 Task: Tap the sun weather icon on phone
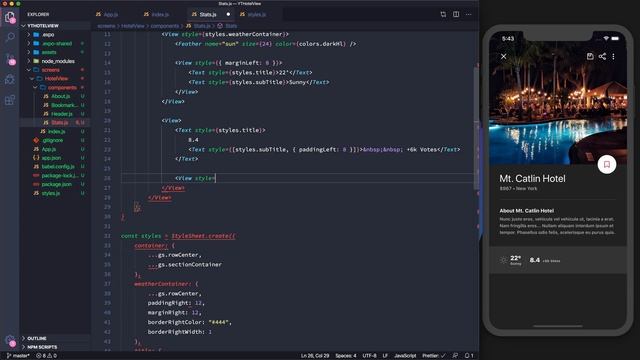[x=504, y=260]
